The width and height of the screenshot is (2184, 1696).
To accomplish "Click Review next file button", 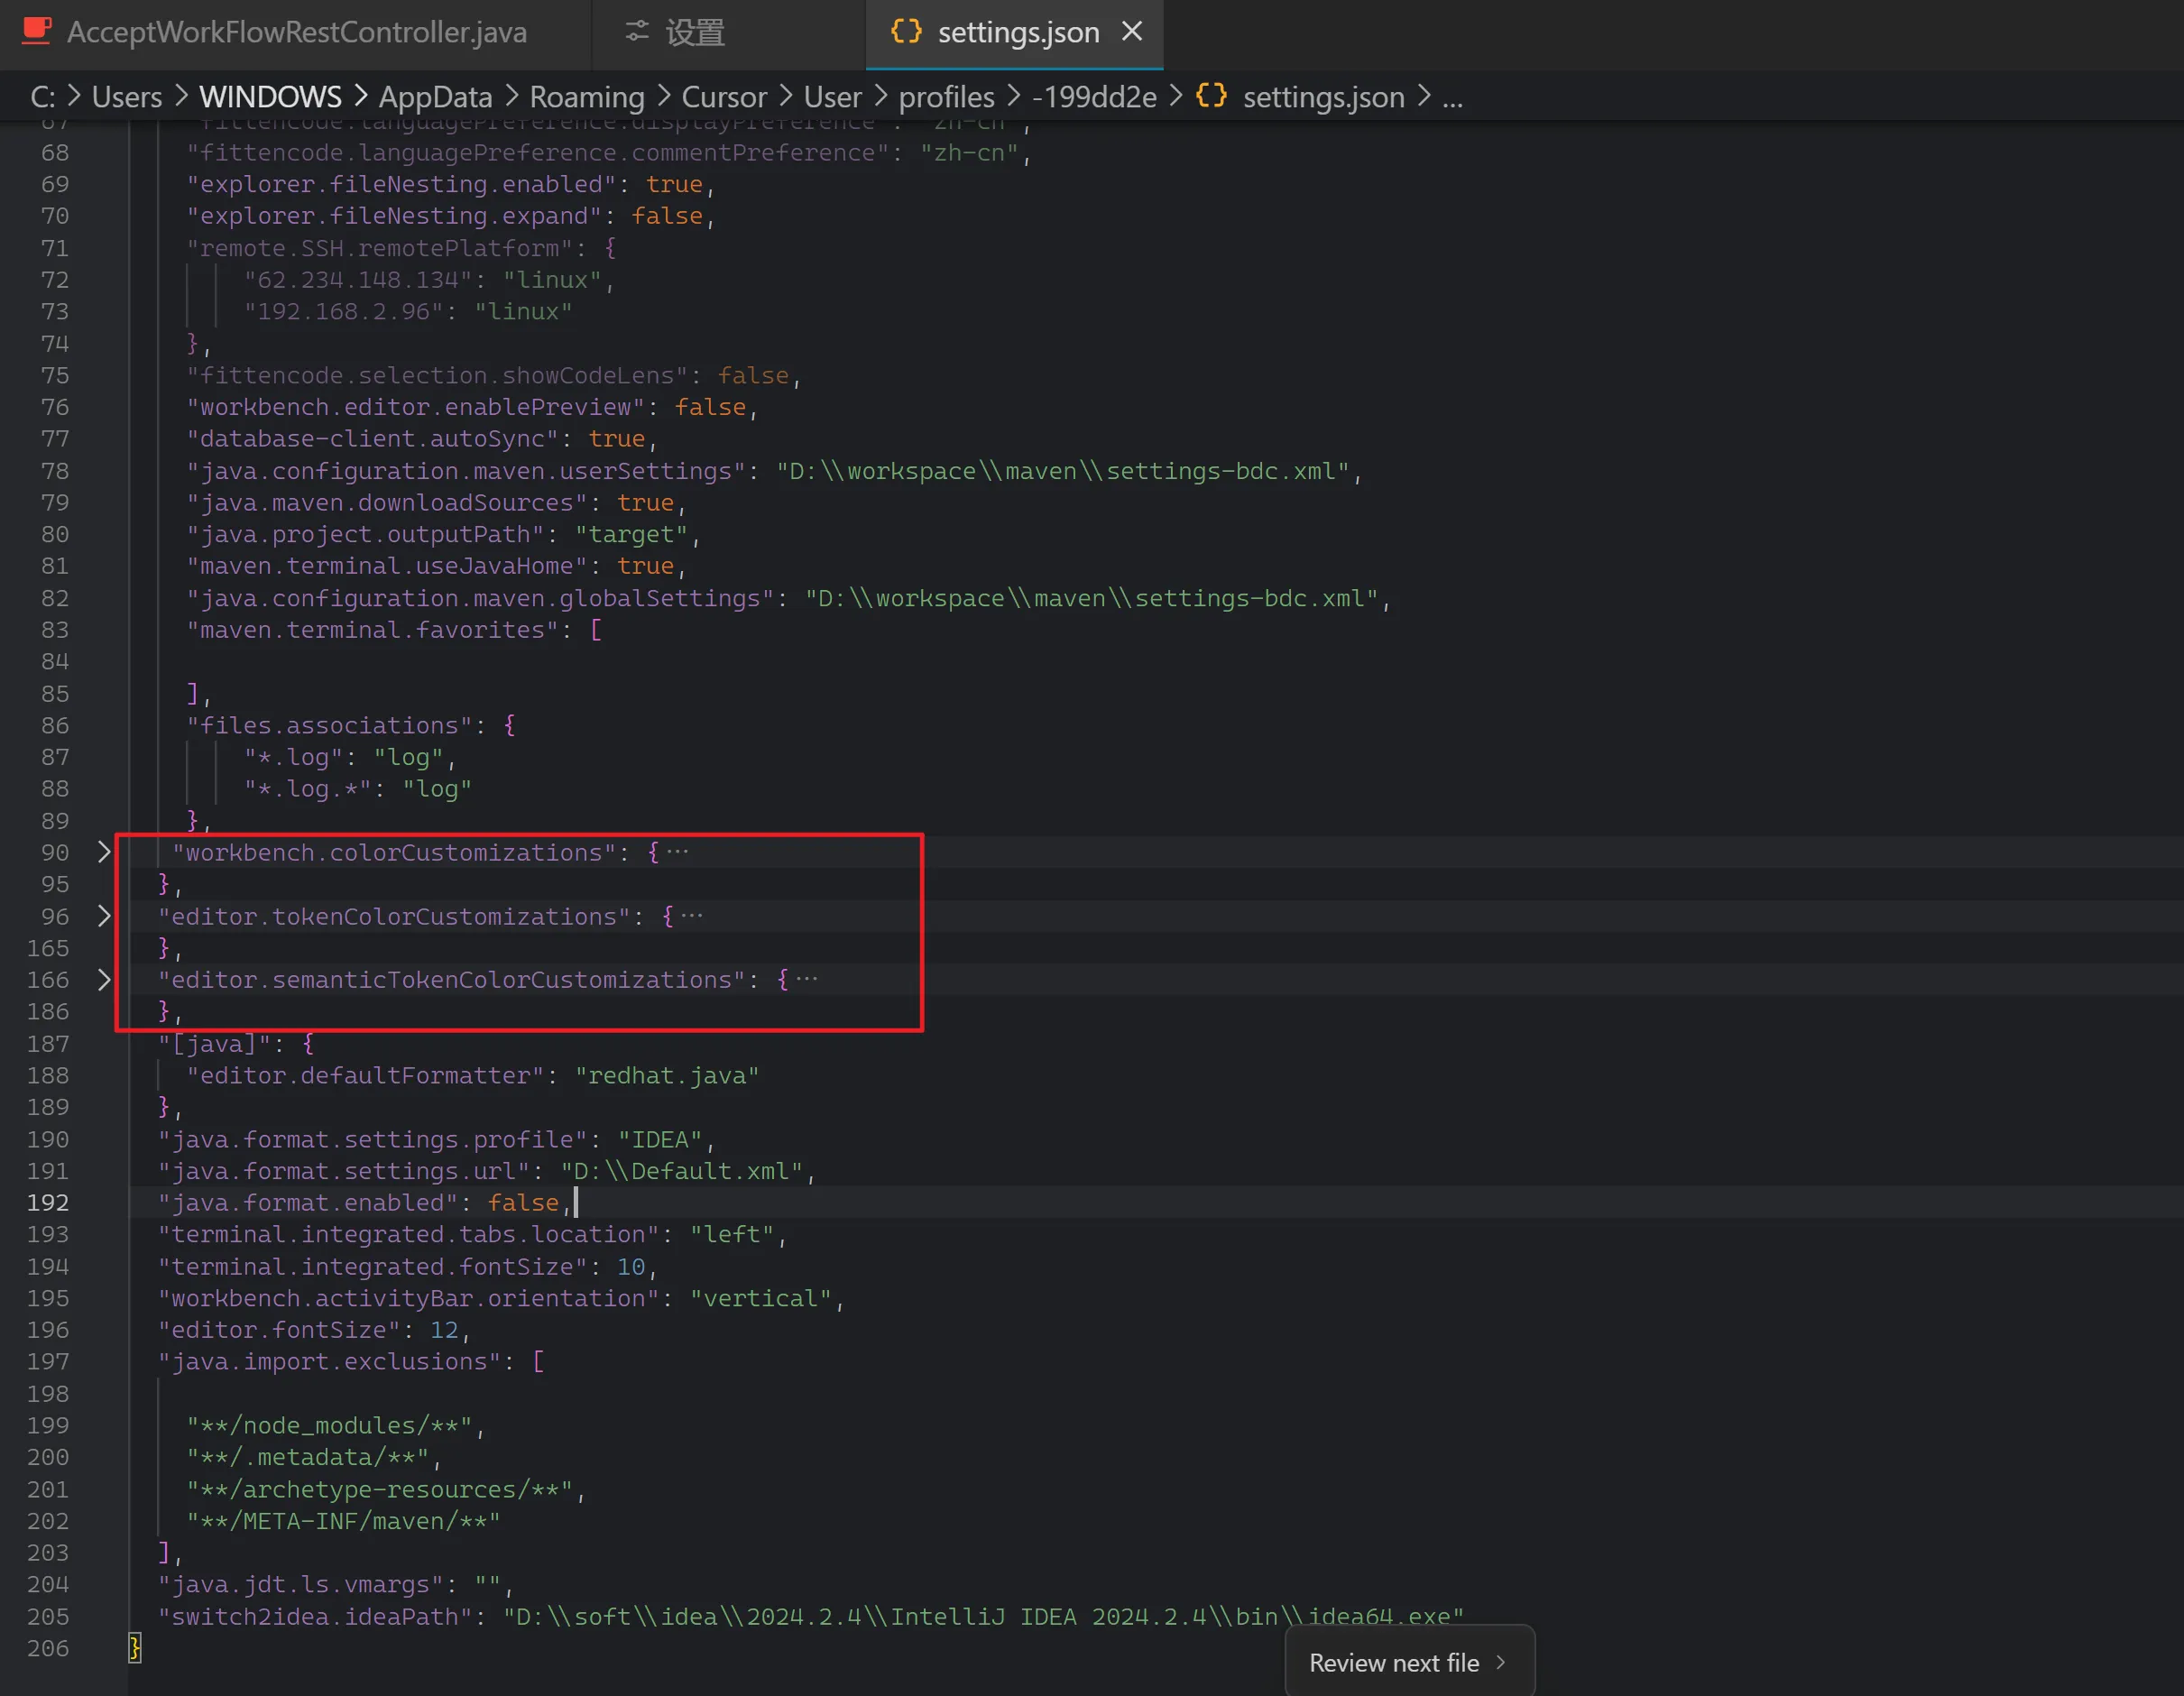I will coord(1394,1662).
